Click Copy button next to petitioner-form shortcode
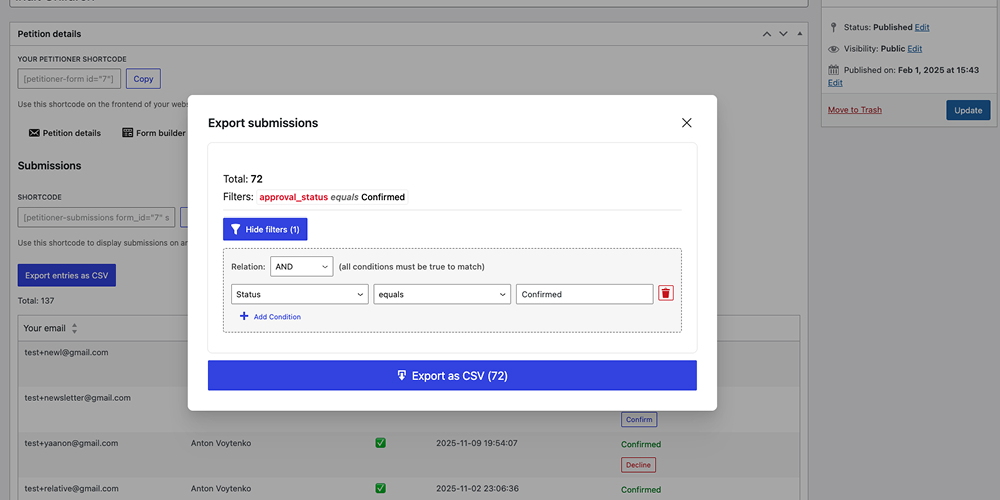 143,79
